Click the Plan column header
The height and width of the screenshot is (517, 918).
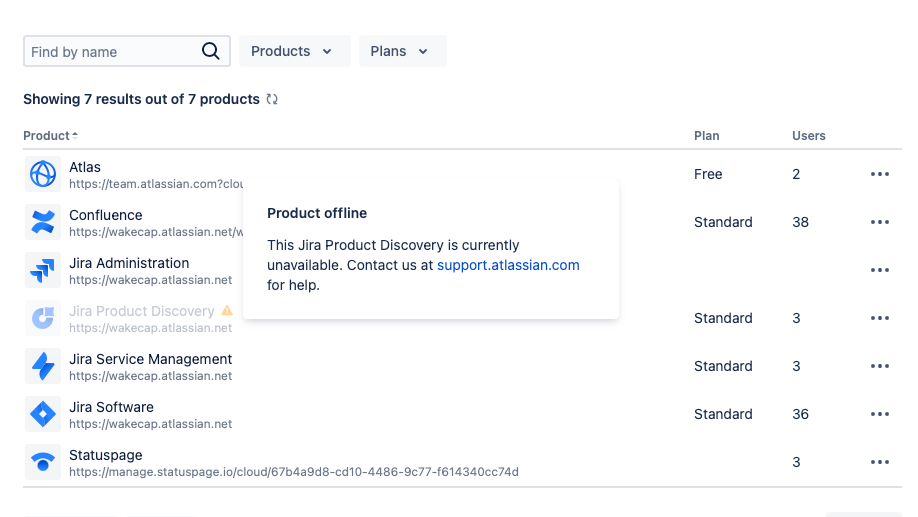707,135
